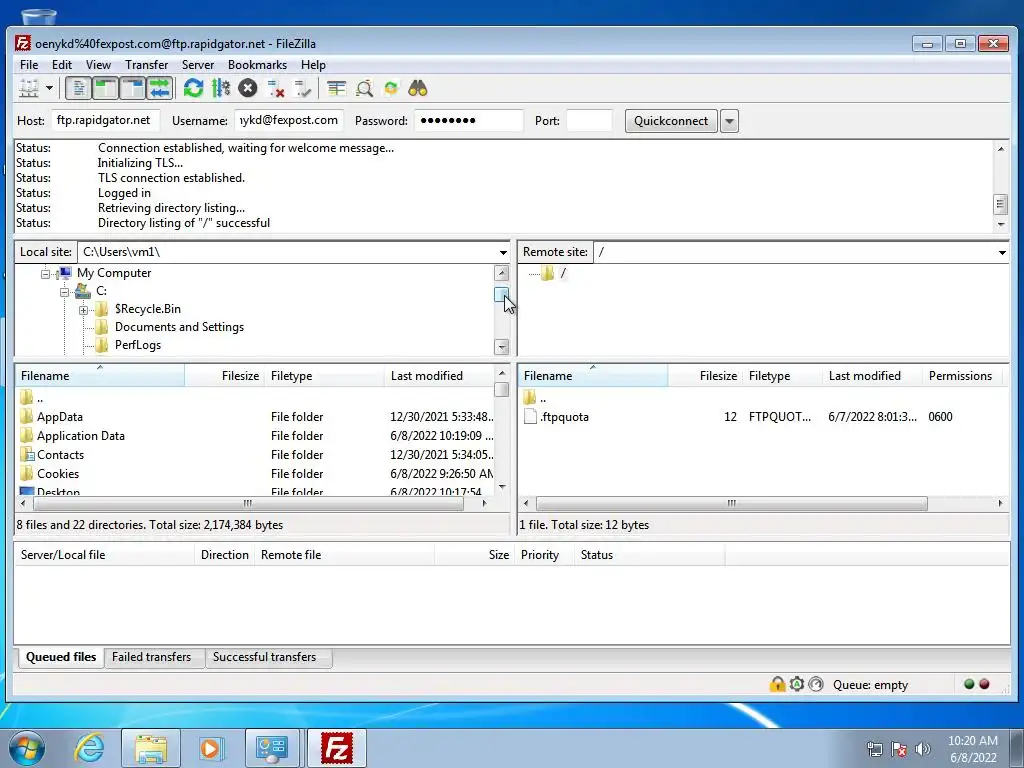Open the Transfer menu
The image size is (1024, 768).
click(146, 65)
